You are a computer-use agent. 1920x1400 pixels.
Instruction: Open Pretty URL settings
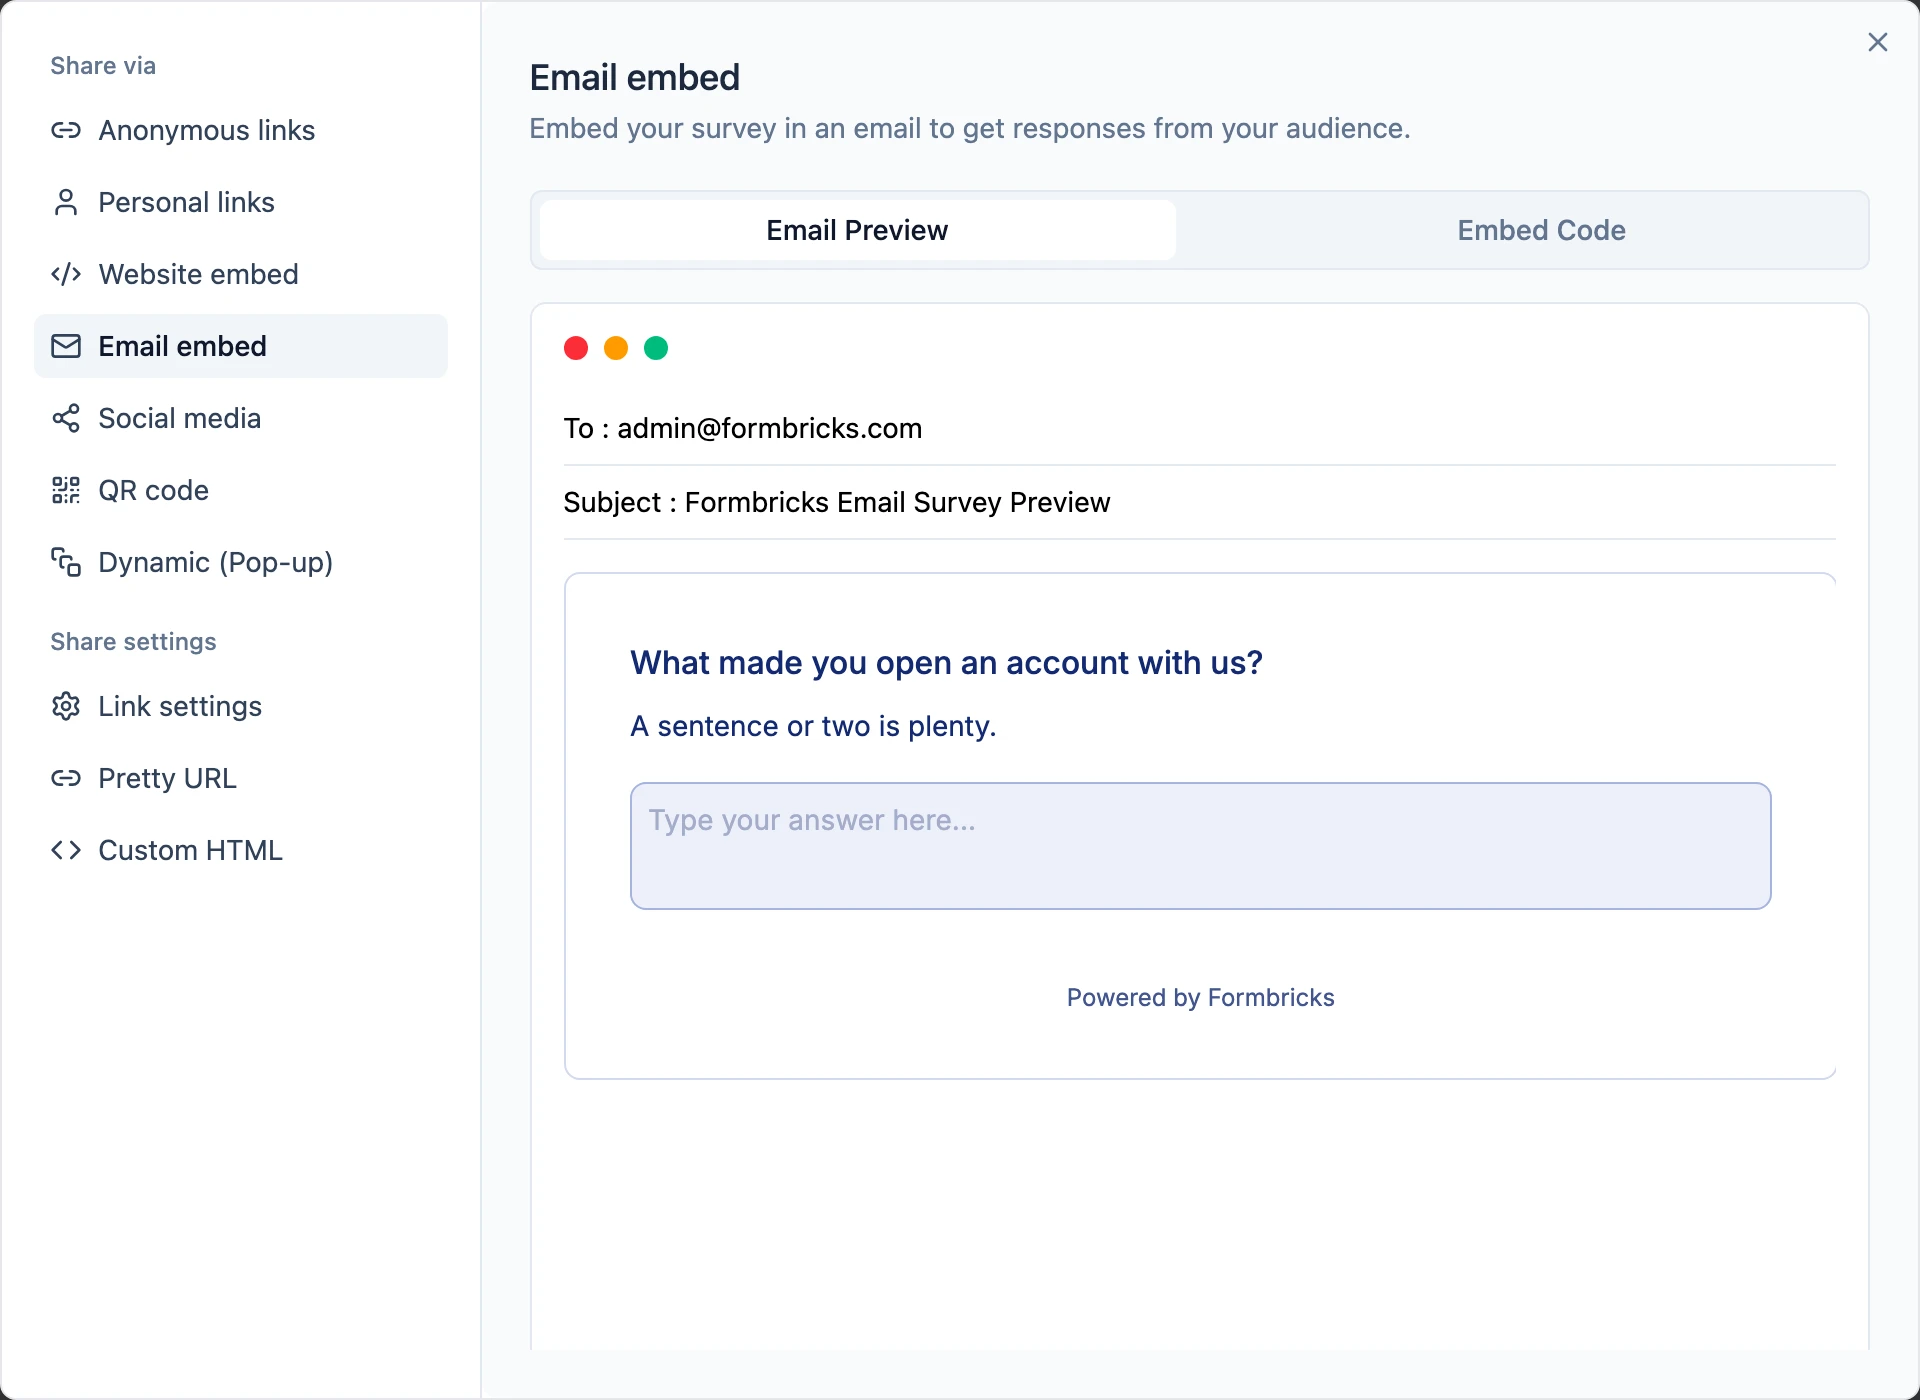tap(241, 778)
